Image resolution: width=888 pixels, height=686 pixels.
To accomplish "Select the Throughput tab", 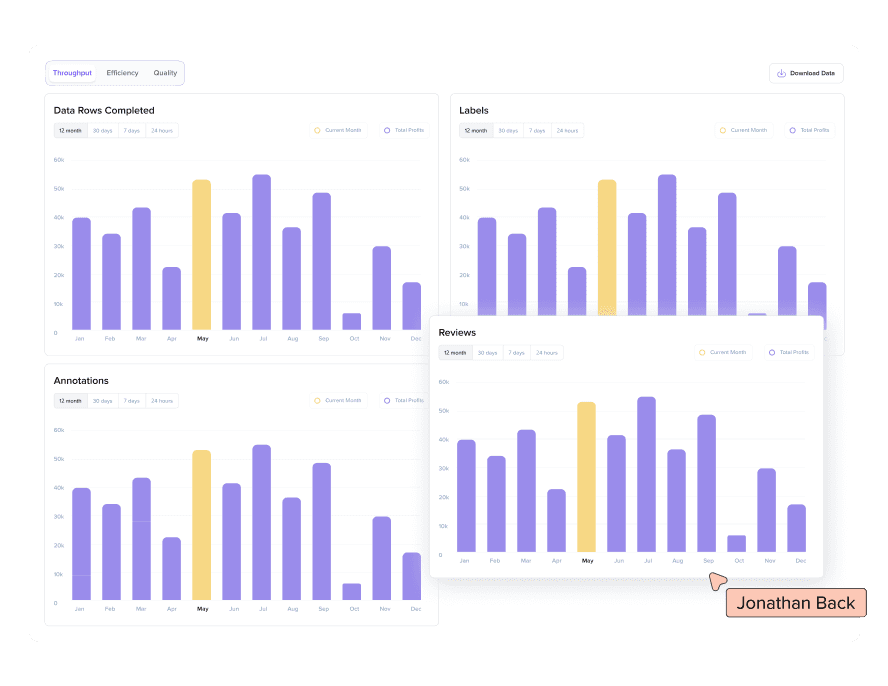I will pos(72,73).
